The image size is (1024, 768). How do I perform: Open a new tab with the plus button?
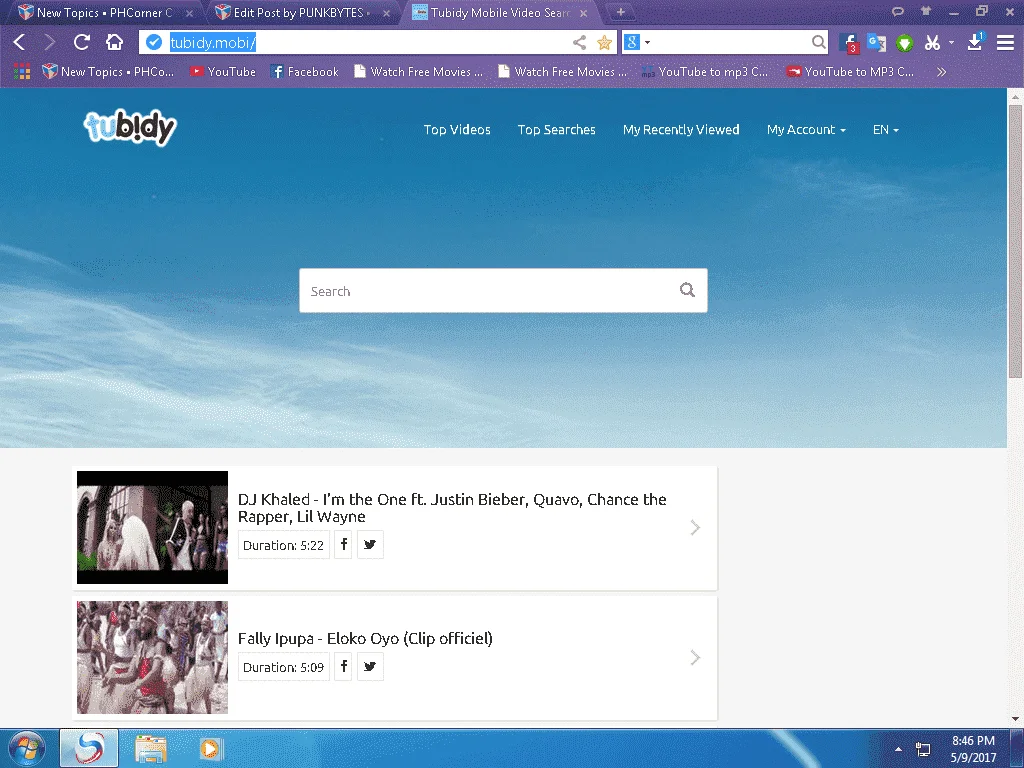click(x=620, y=12)
